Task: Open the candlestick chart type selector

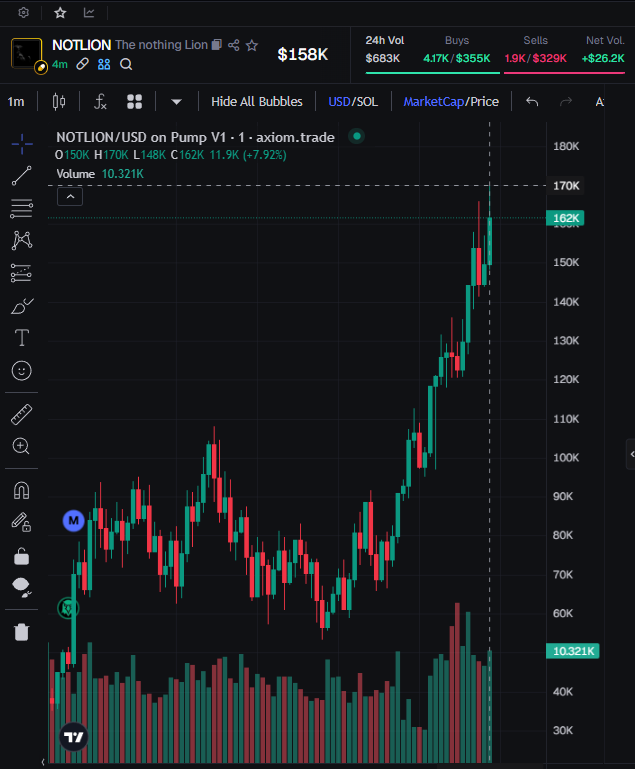Action: [59, 102]
